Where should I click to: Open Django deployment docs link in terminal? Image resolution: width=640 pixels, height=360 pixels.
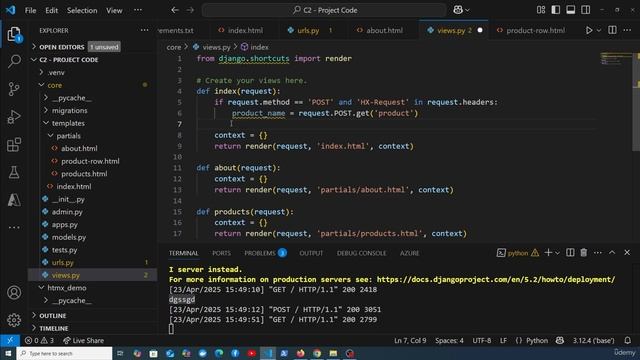[496, 279]
